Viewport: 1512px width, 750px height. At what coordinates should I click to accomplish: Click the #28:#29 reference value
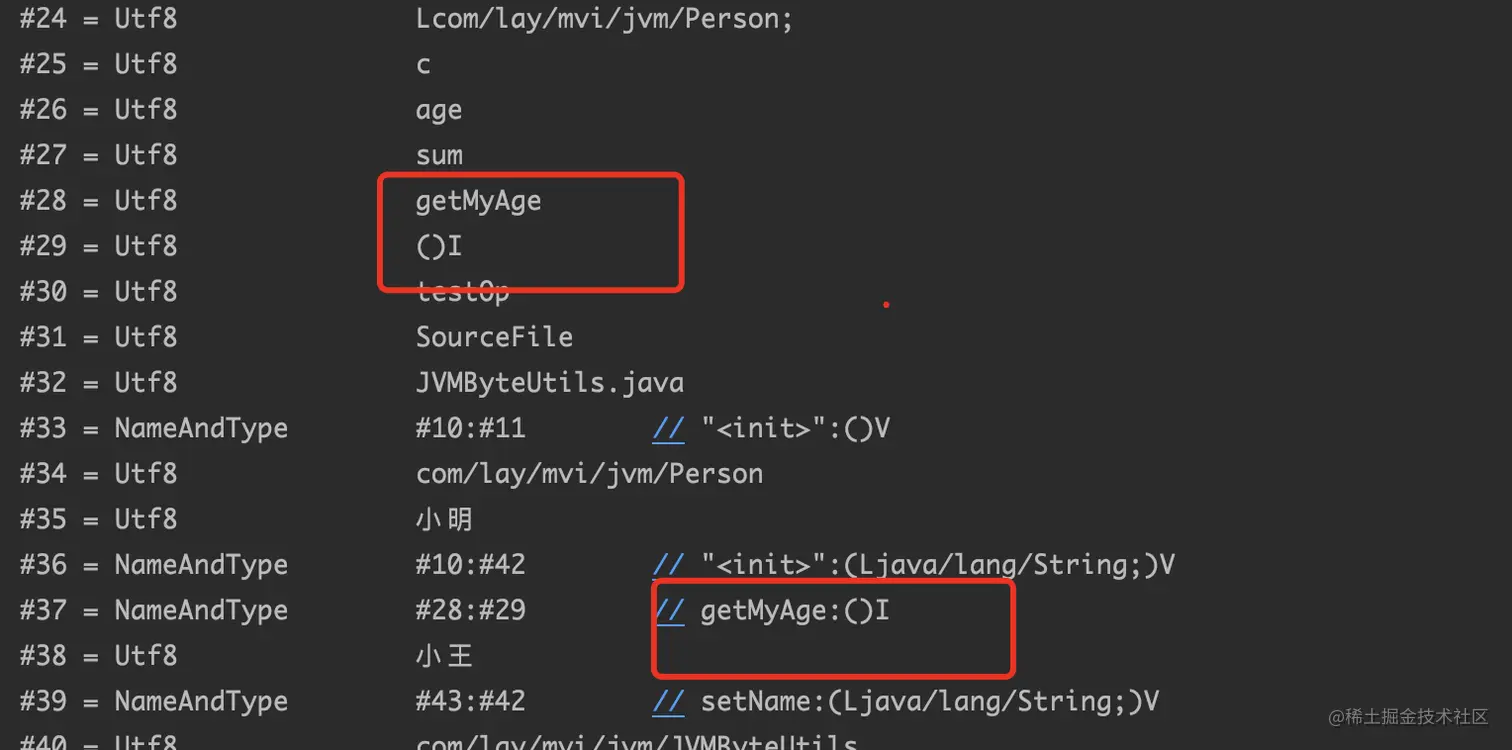pos(470,611)
